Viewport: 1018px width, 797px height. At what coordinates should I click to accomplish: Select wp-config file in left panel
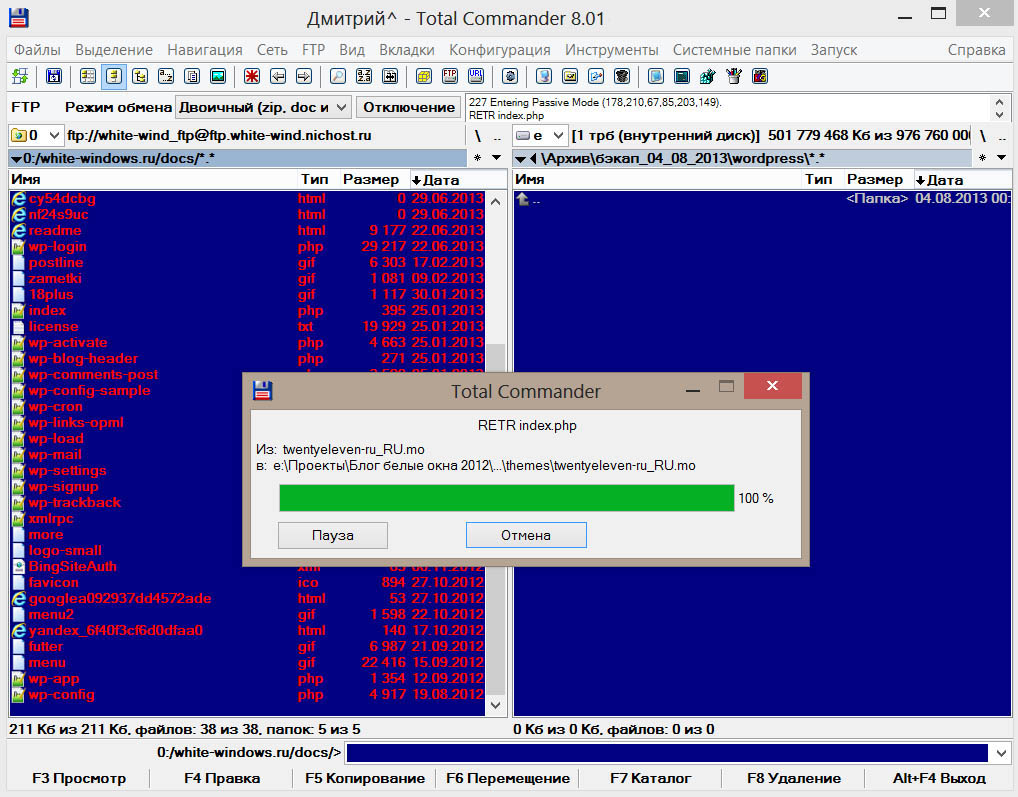click(248, 694)
